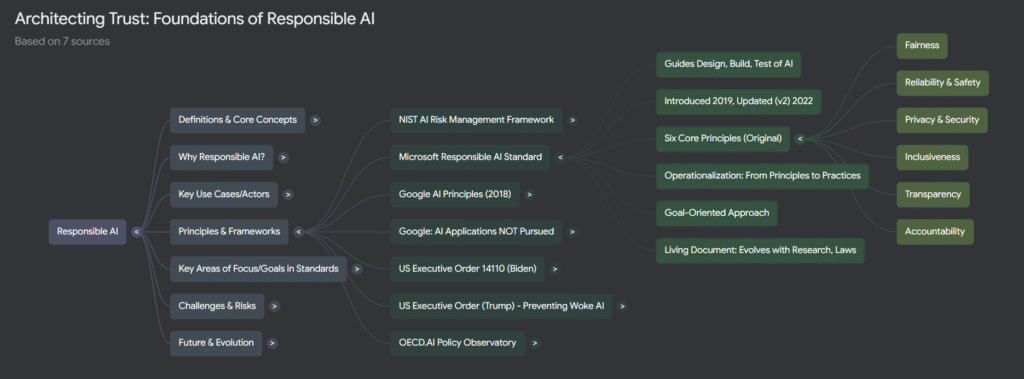Expand the Why Responsible AI? chevron
1024x379 pixels.
tap(283, 157)
